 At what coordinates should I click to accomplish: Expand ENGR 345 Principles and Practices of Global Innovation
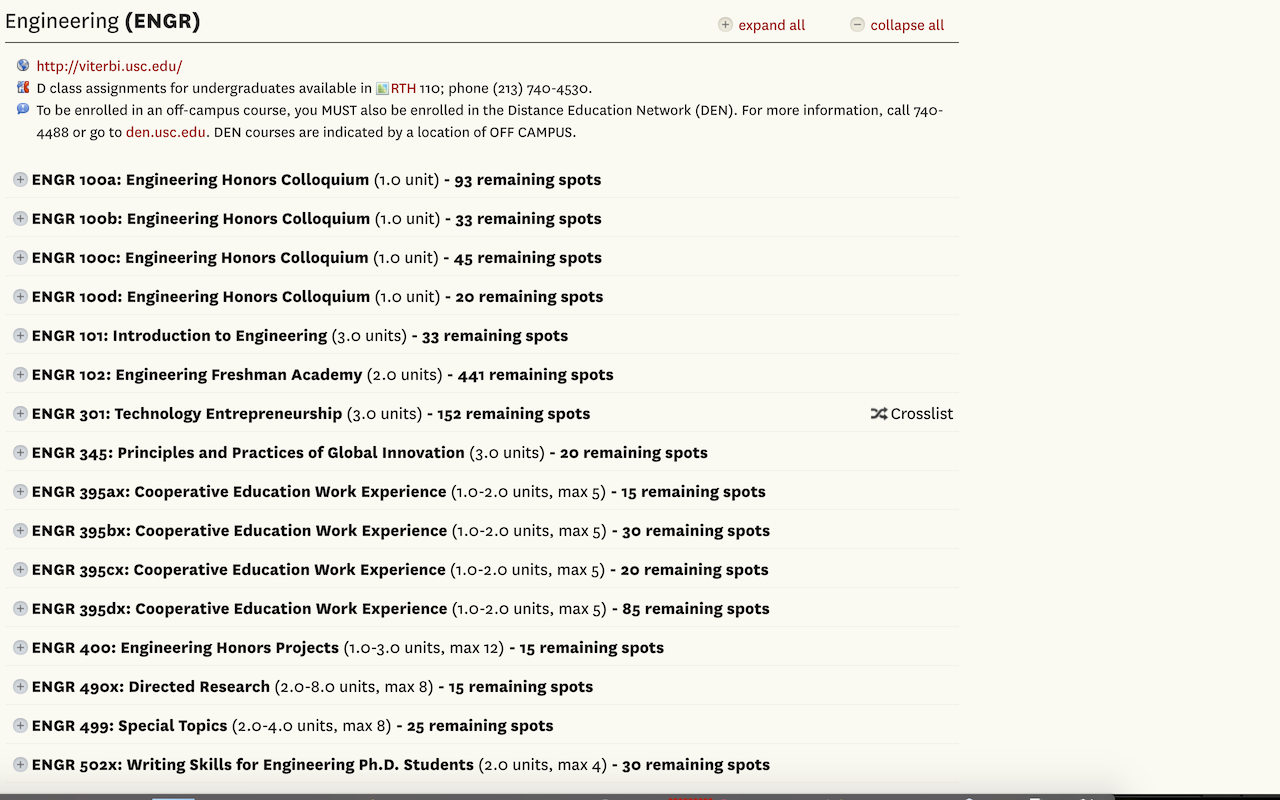pos(20,453)
